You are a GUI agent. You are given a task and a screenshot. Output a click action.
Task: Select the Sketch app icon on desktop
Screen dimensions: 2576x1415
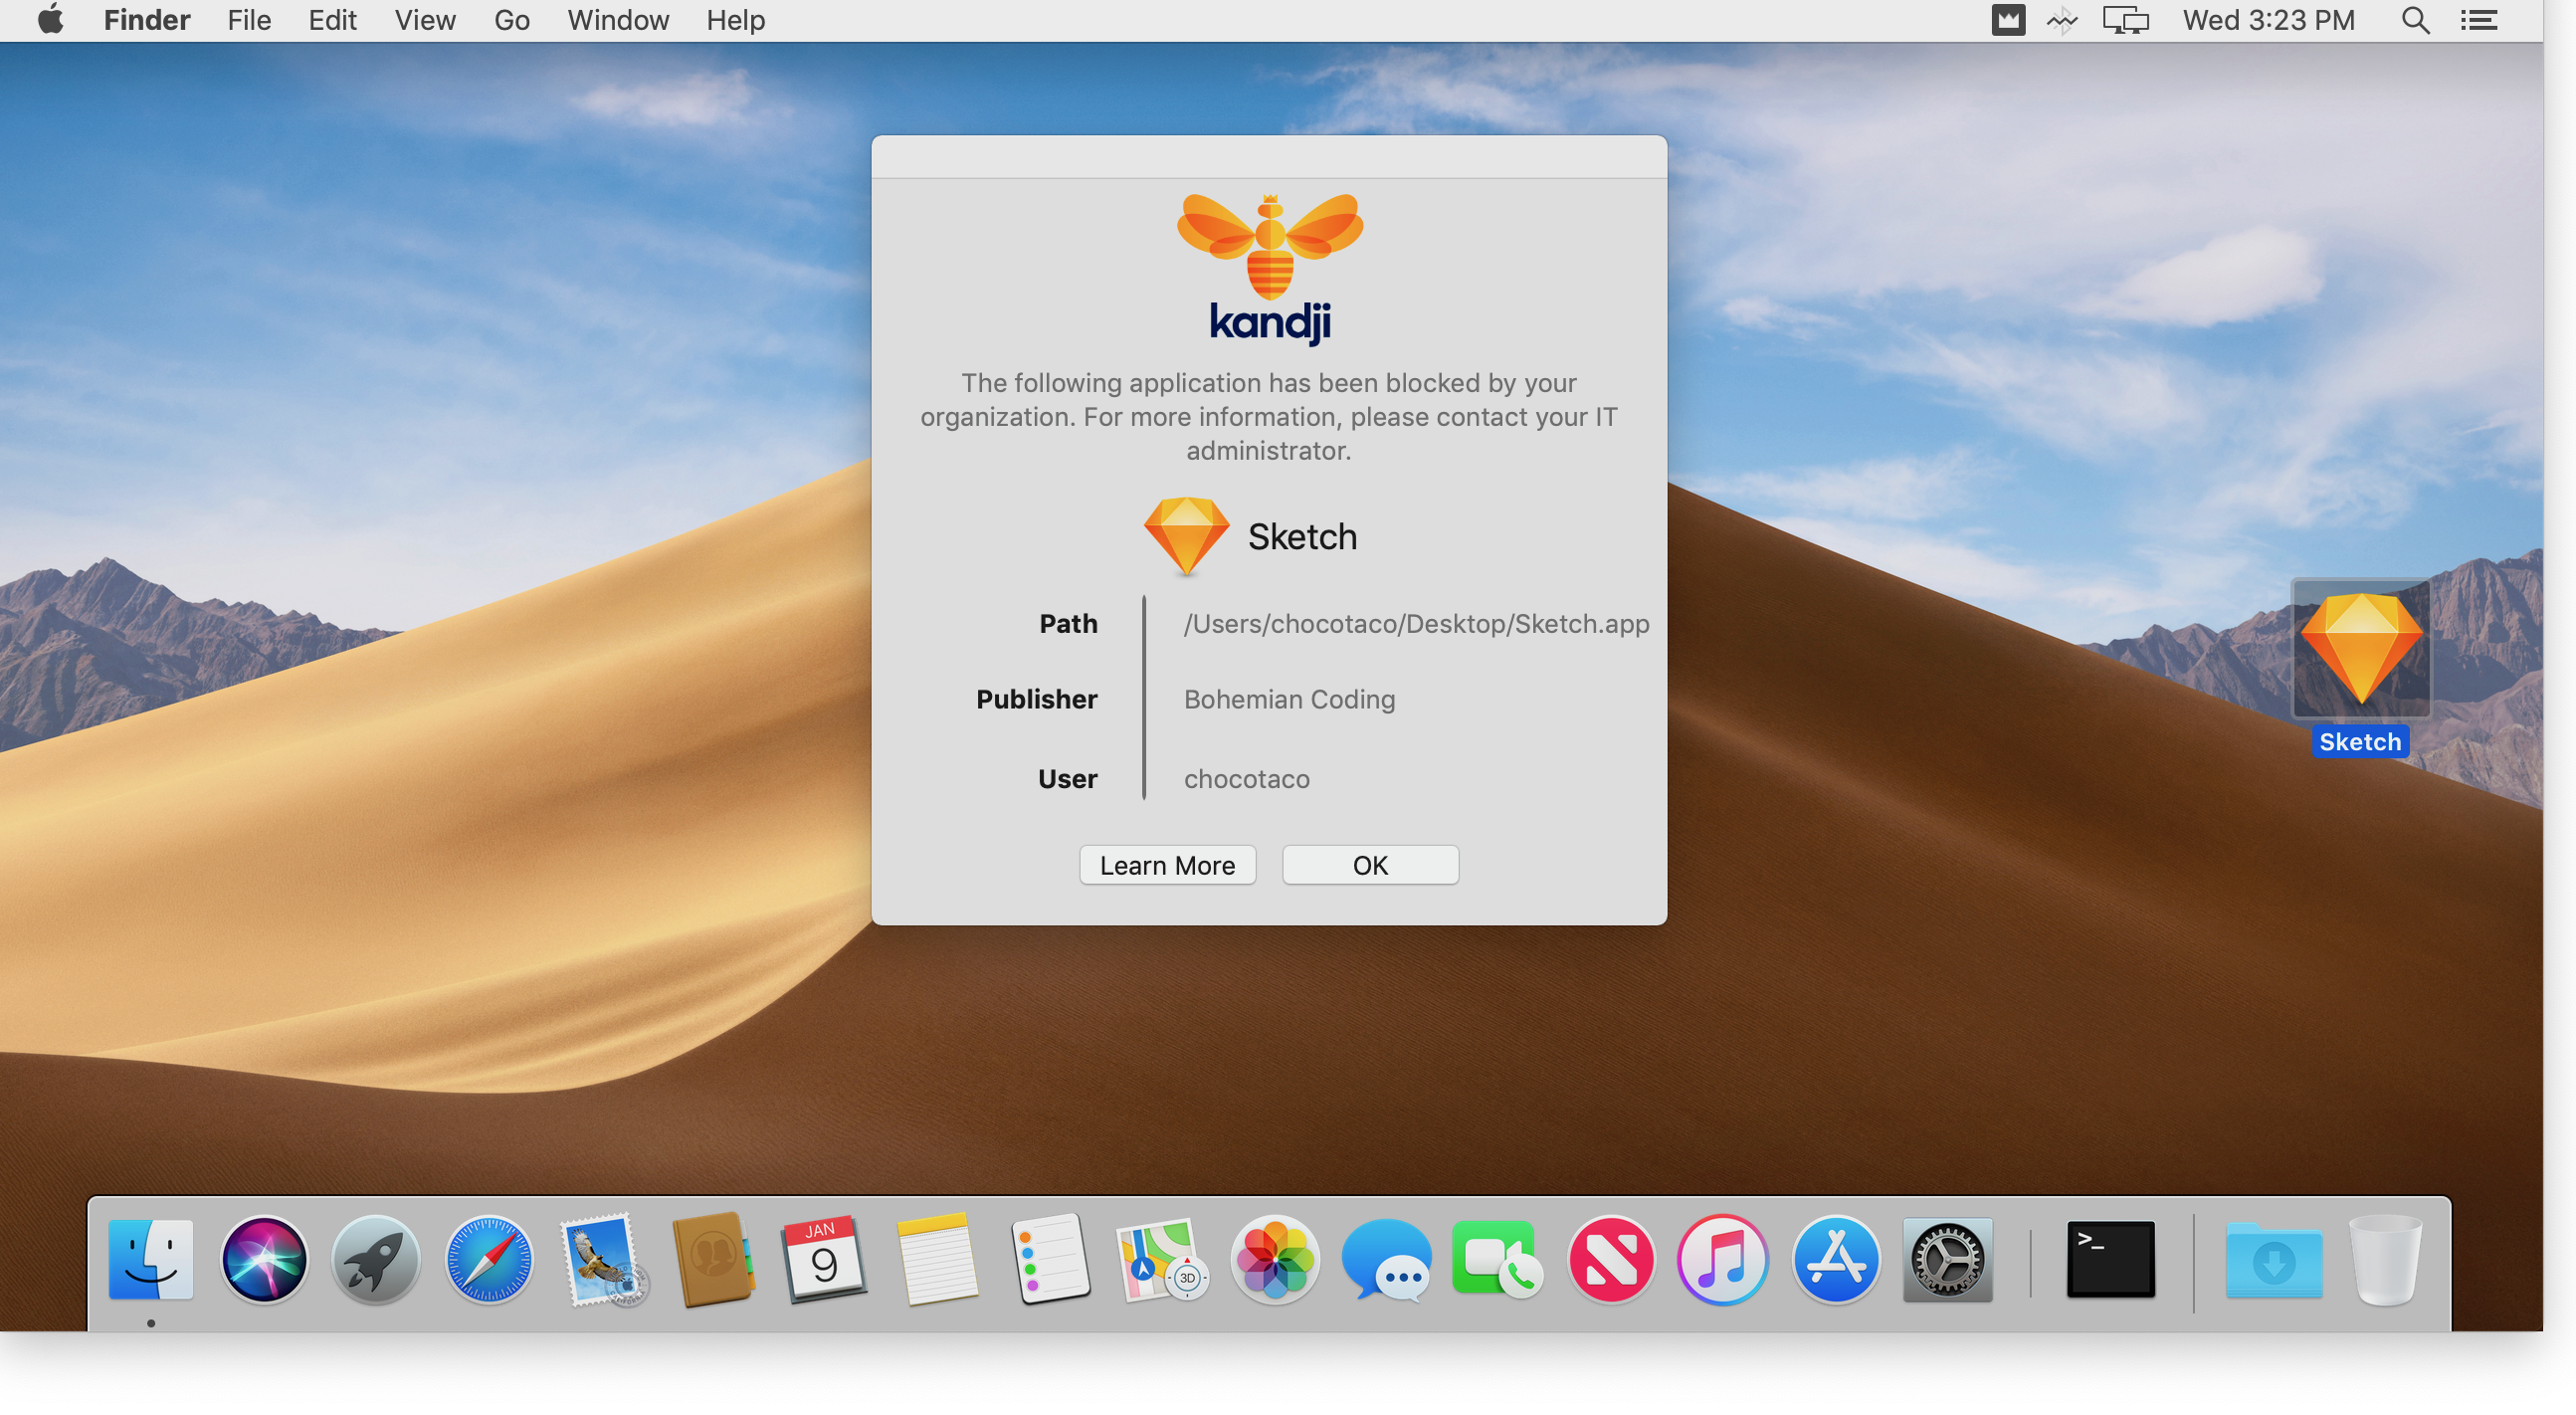click(2360, 649)
